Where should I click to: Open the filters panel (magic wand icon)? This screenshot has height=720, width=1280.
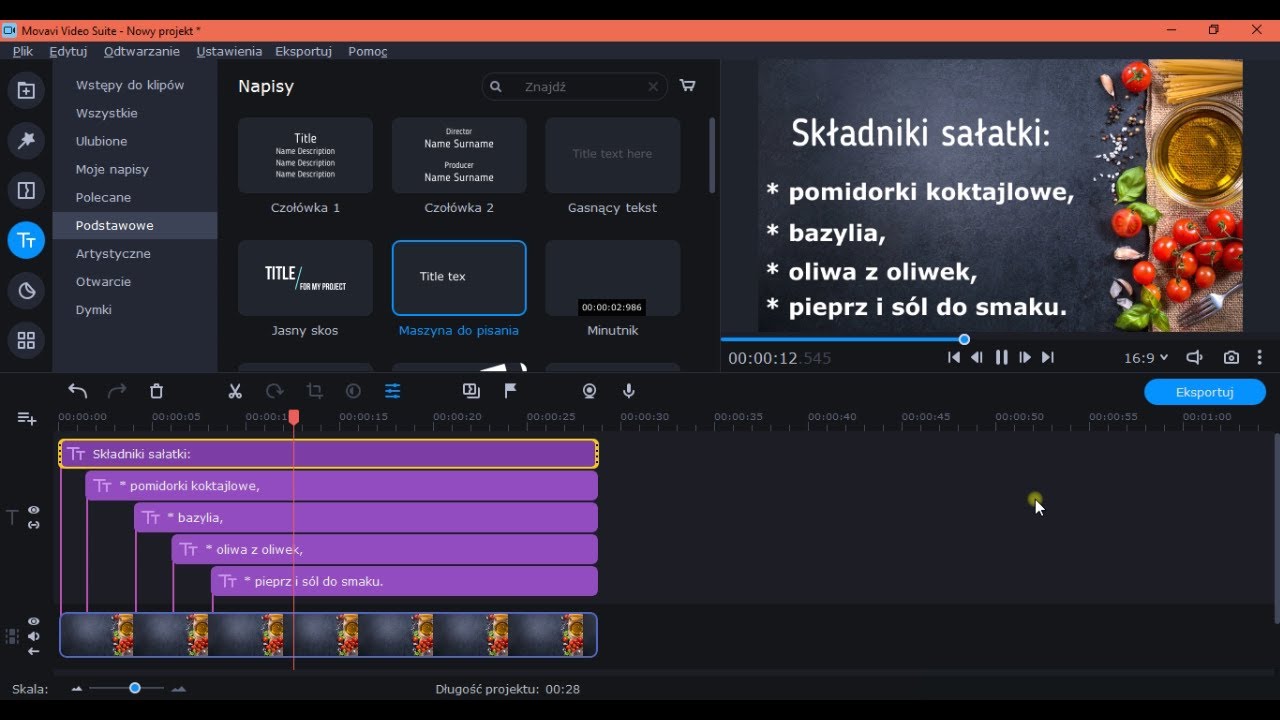pyautogui.click(x=26, y=141)
